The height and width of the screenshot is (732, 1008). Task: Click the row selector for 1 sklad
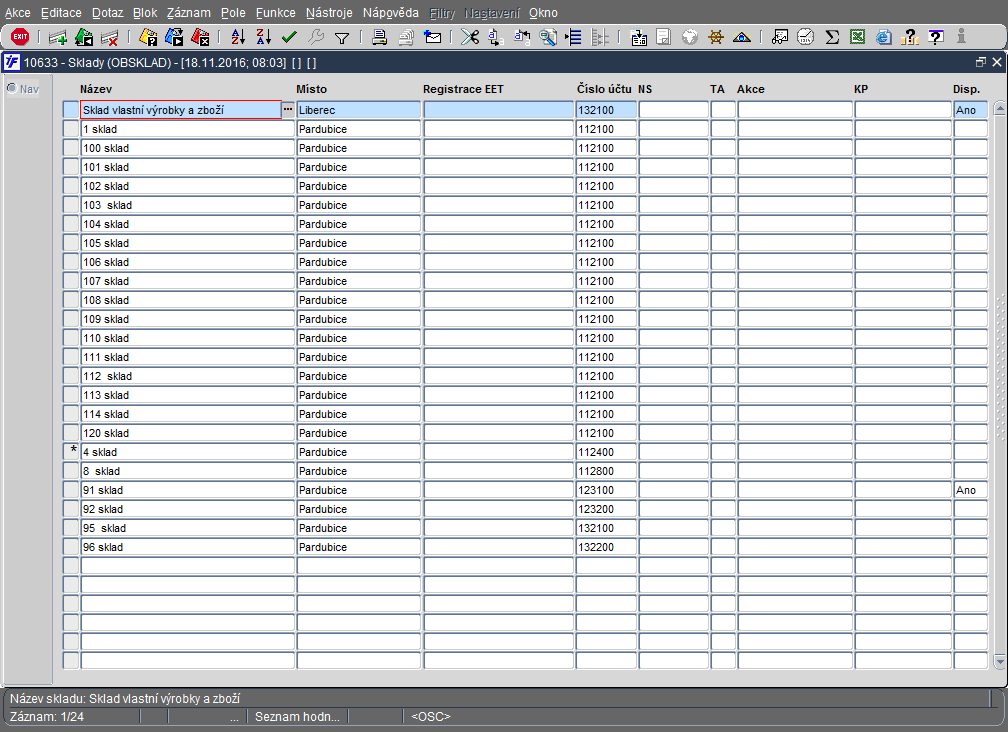[x=71, y=129]
